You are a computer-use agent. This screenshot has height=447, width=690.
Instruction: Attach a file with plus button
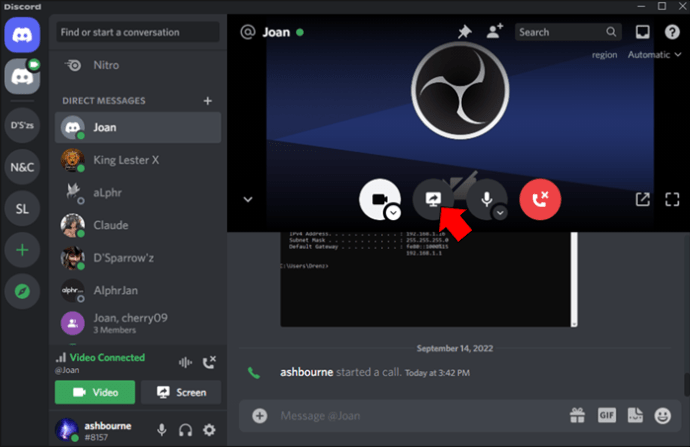click(260, 416)
